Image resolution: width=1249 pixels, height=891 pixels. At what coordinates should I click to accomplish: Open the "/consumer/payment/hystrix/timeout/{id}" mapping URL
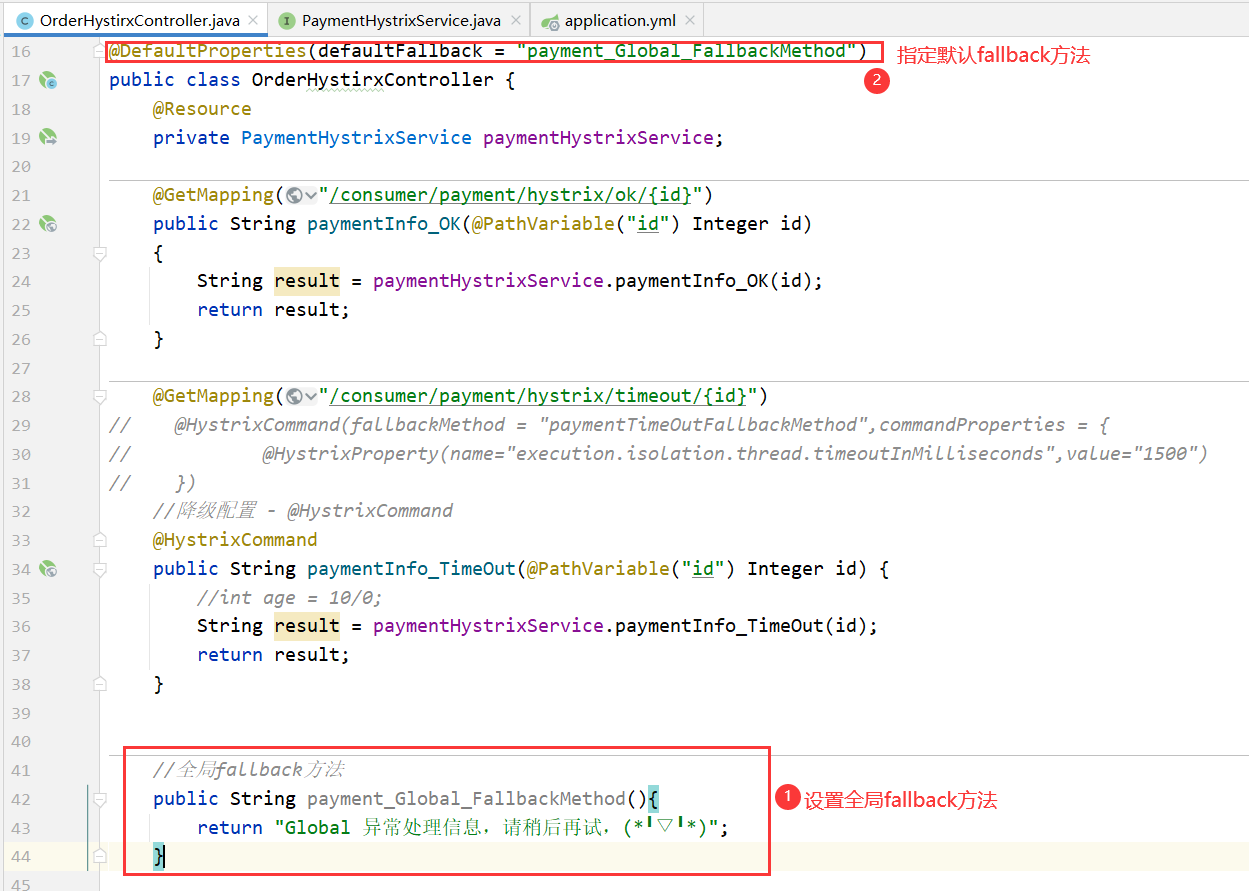539,396
